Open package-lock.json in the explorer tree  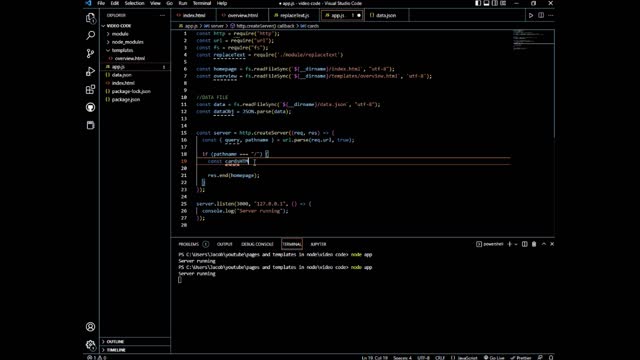coord(135,91)
